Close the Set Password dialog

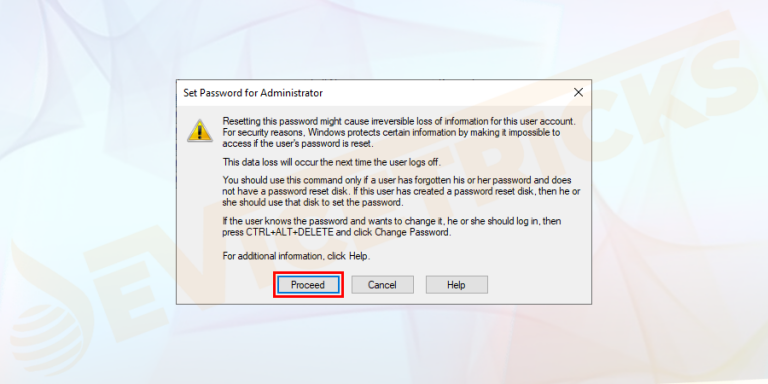(578, 93)
